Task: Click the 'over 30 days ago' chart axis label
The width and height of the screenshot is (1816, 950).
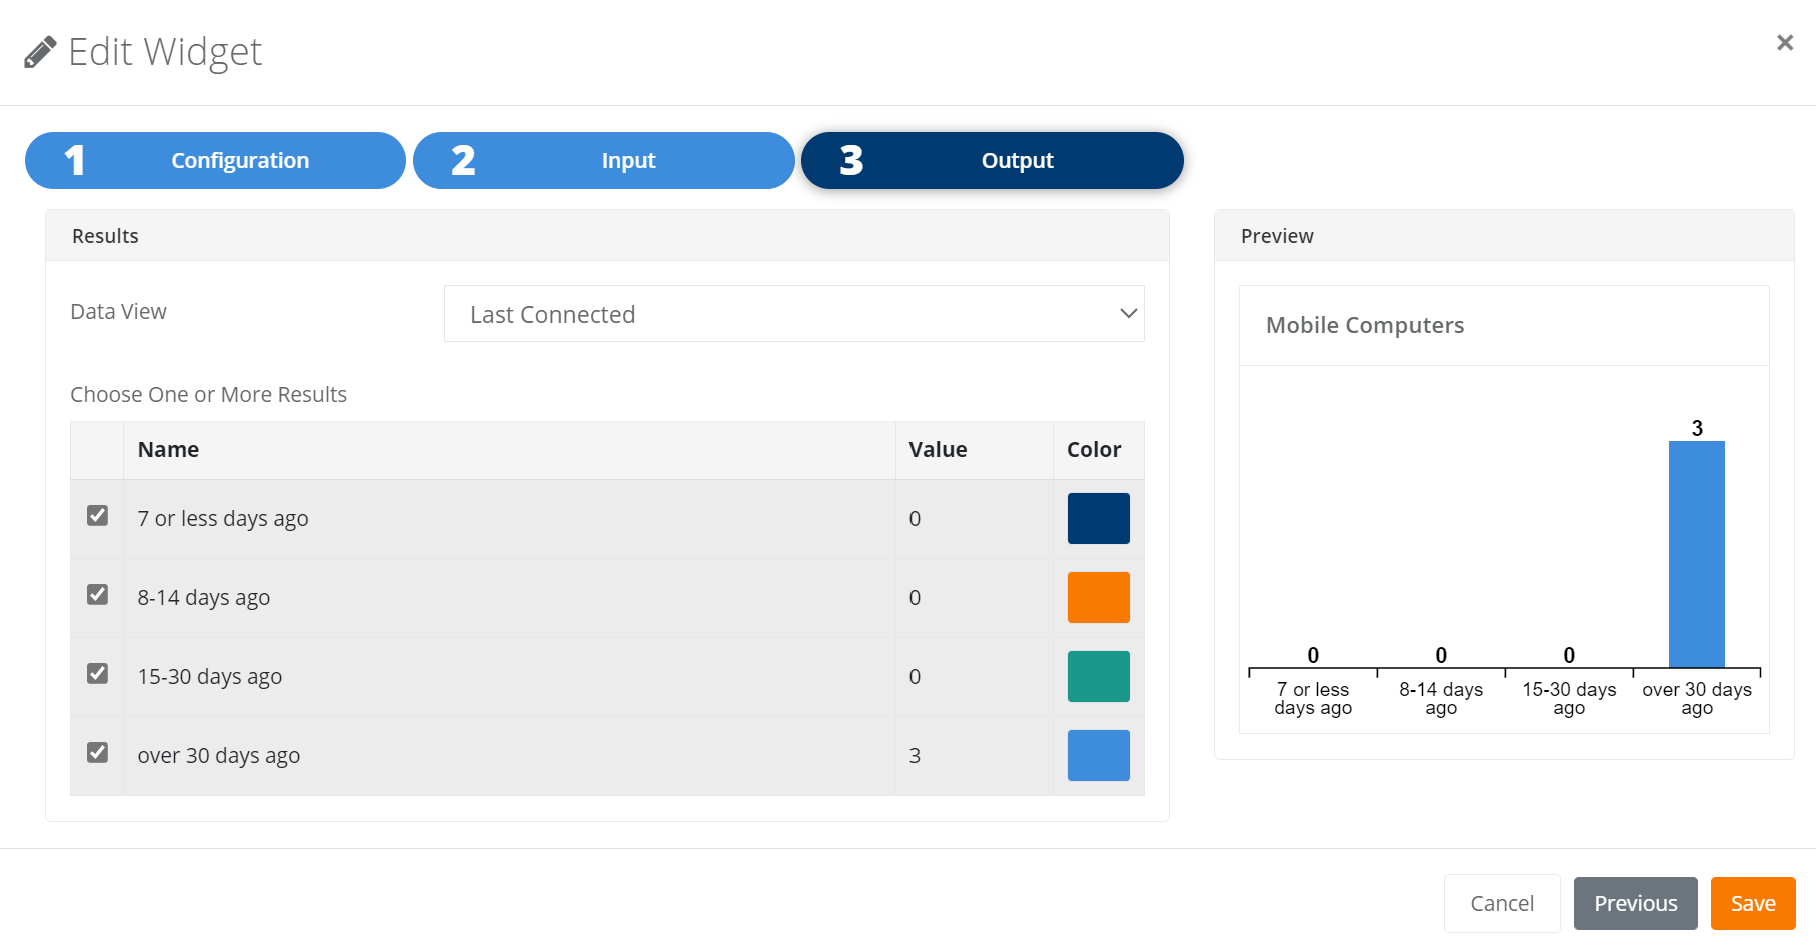Action: click(x=1697, y=698)
